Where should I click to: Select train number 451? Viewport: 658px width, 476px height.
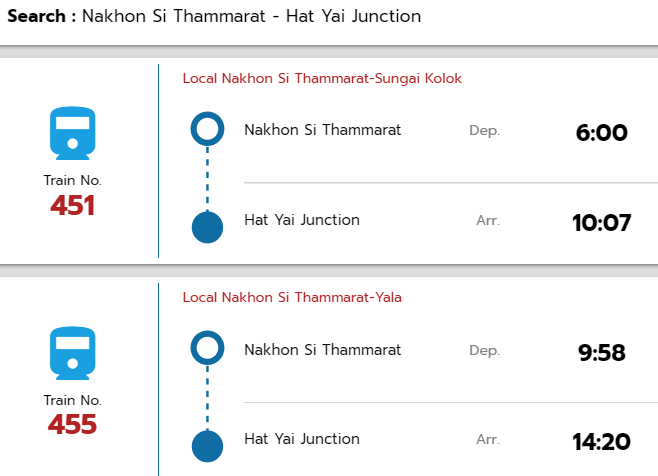(x=73, y=206)
